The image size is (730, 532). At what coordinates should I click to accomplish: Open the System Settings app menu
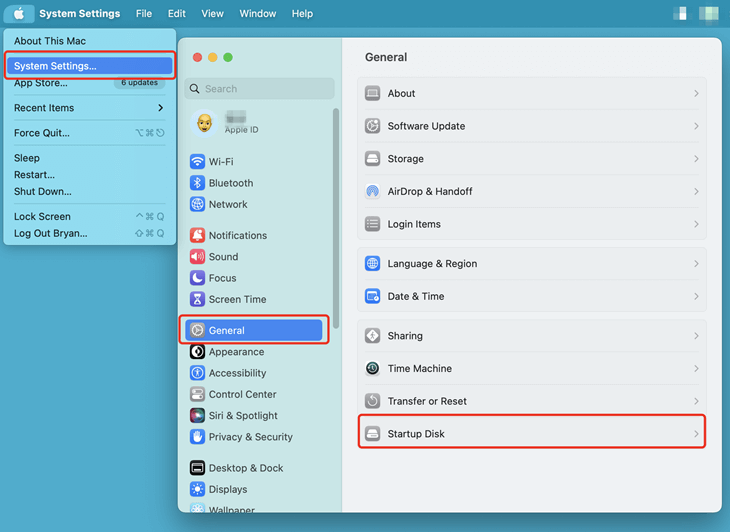pyautogui.click(x=80, y=13)
